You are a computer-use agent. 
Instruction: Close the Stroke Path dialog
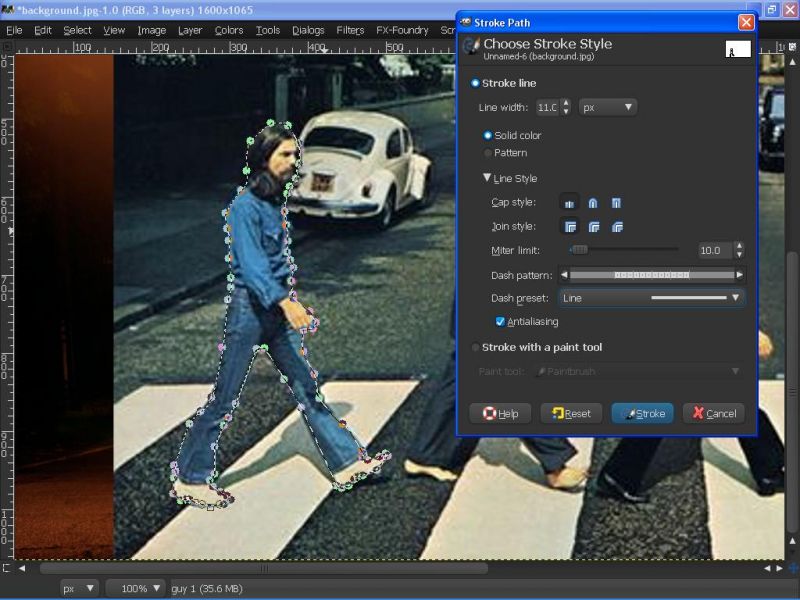pos(746,22)
